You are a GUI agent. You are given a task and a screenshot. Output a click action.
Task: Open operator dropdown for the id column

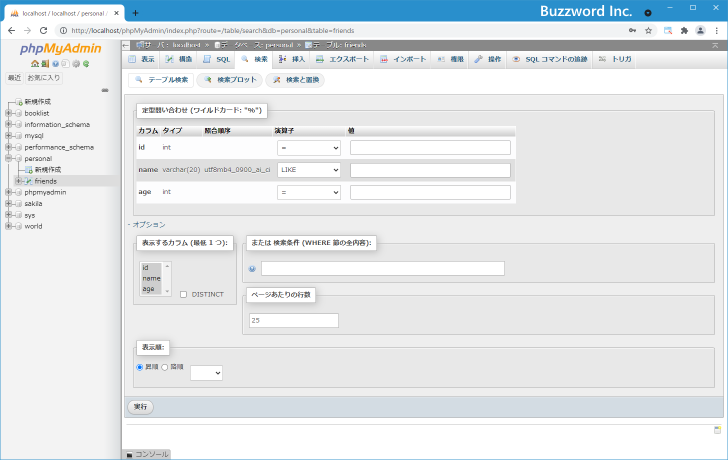point(309,148)
